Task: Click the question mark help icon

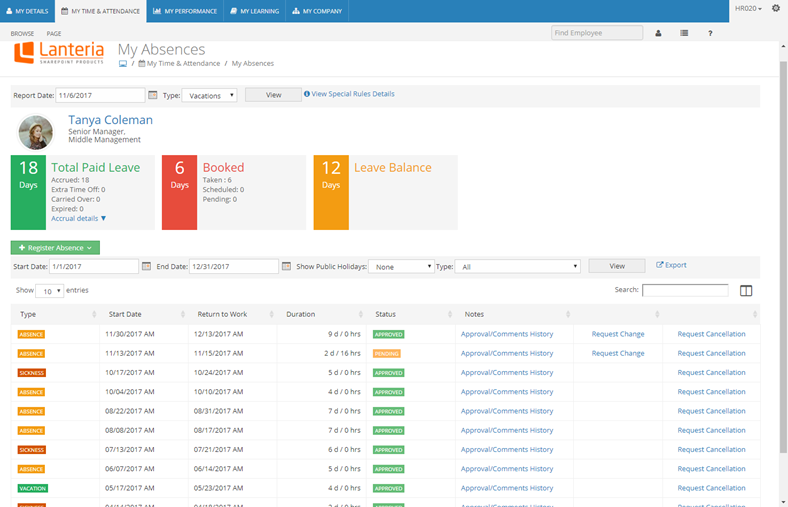Action: (710, 33)
